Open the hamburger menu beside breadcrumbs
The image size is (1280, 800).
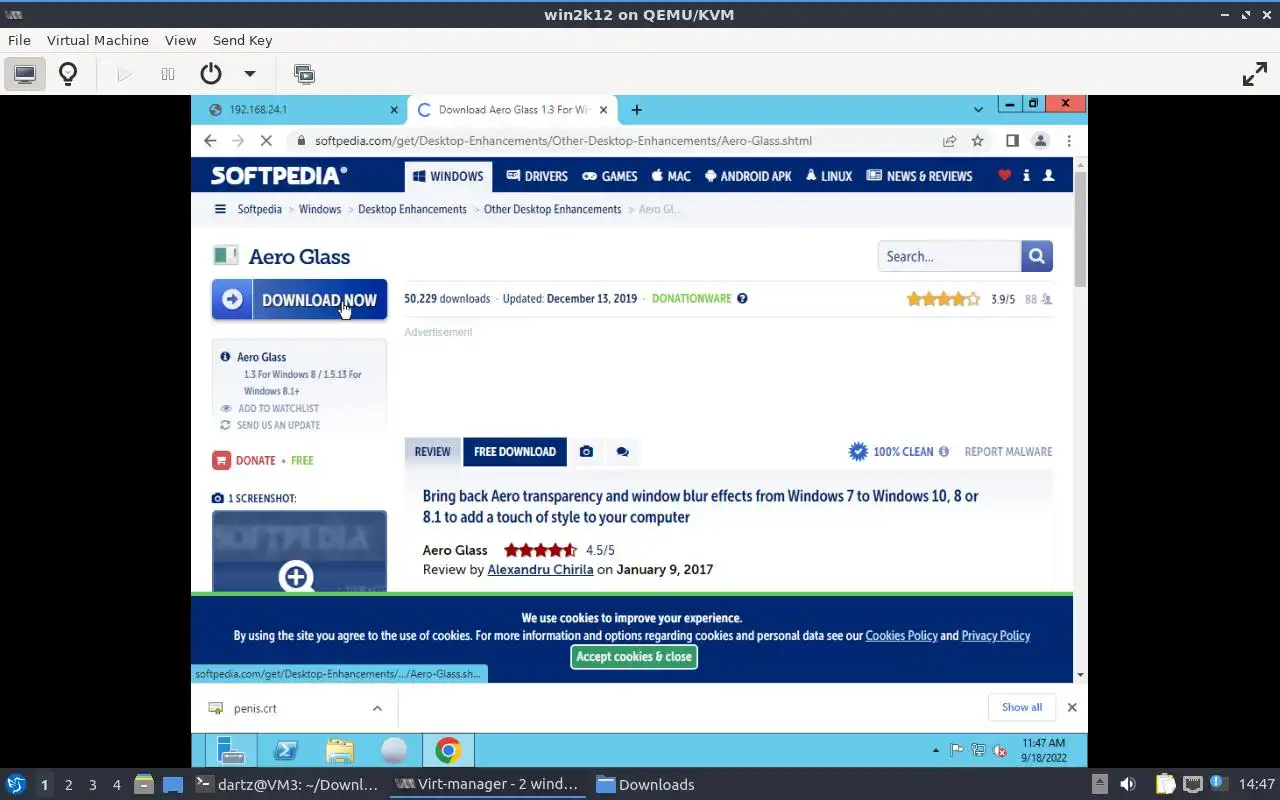point(220,209)
